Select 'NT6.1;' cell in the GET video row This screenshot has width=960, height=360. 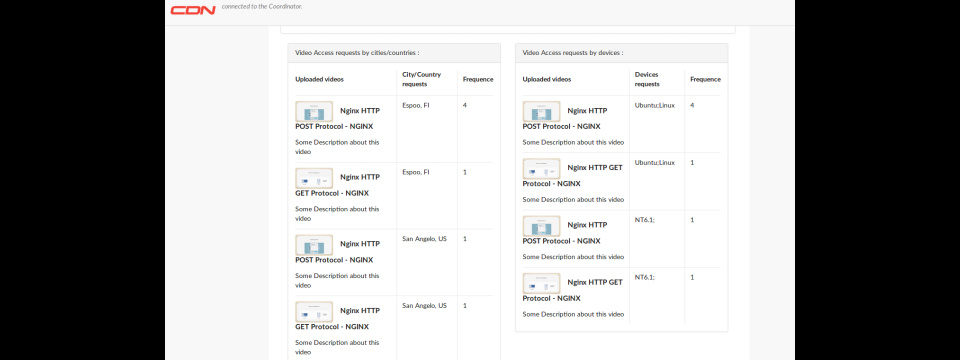click(645, 277)
